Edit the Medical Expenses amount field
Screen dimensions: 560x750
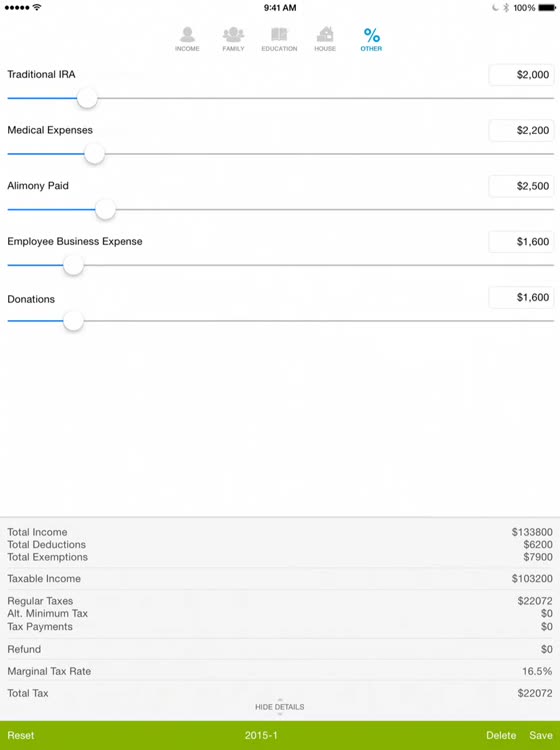pyautogui.click(x=521, y=130)
